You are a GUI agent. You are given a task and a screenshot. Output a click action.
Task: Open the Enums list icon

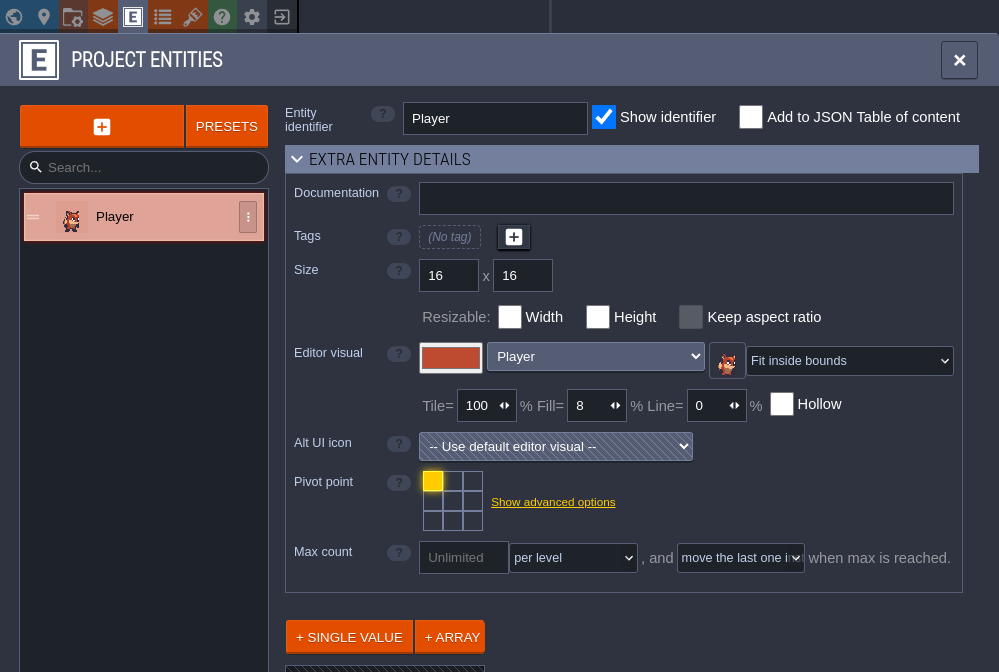(163, 16)
